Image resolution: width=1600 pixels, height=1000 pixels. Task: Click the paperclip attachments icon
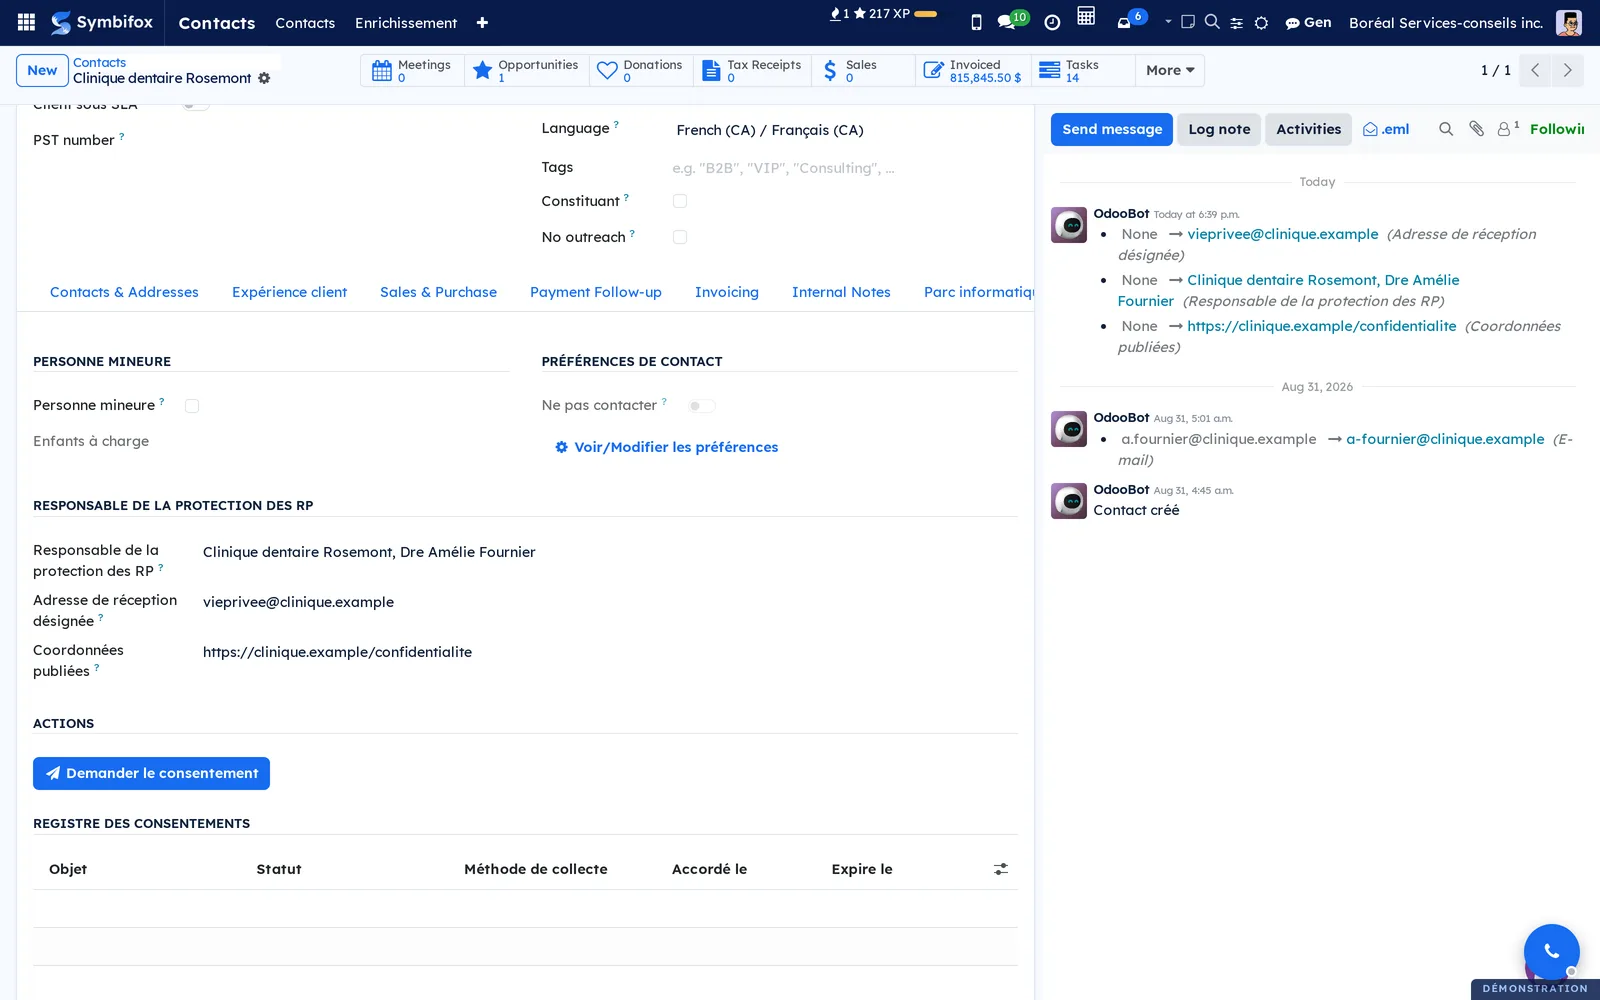(1476, 129)
